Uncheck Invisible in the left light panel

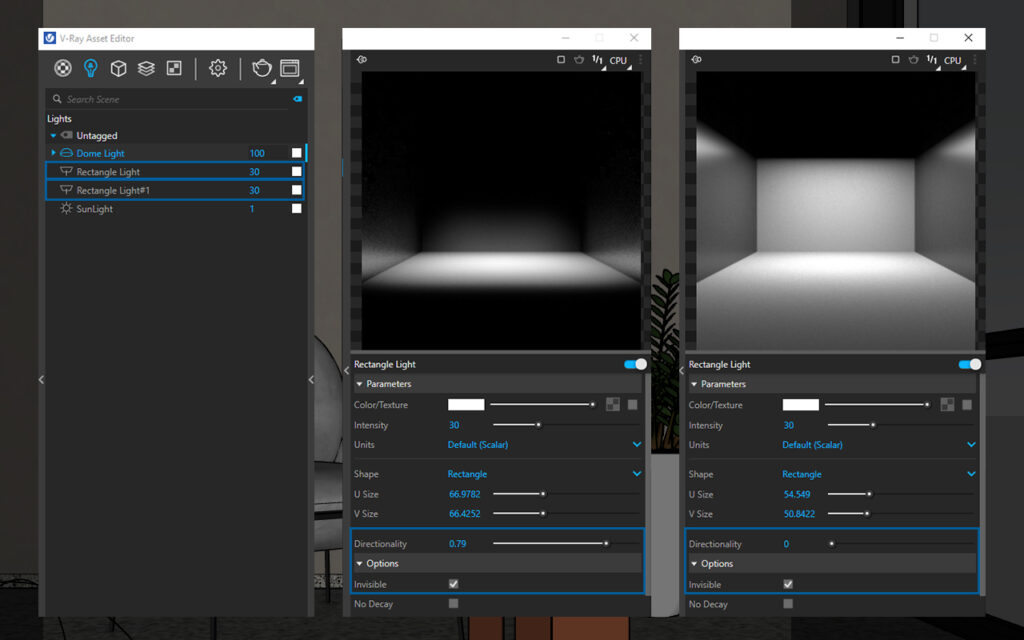[x=454, y=584]
